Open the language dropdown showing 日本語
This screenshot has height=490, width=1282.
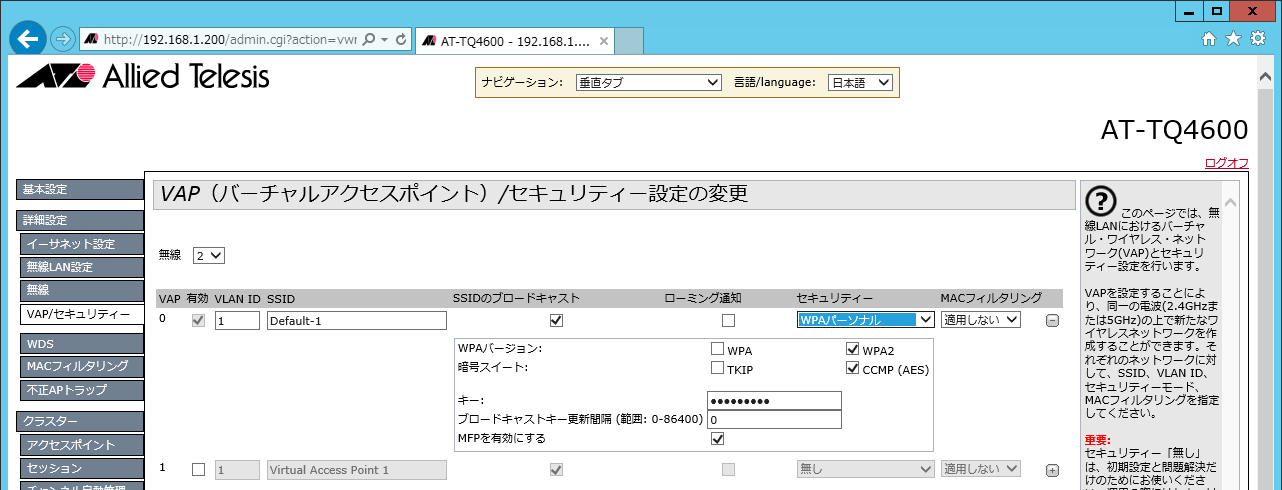pos(860,82)
